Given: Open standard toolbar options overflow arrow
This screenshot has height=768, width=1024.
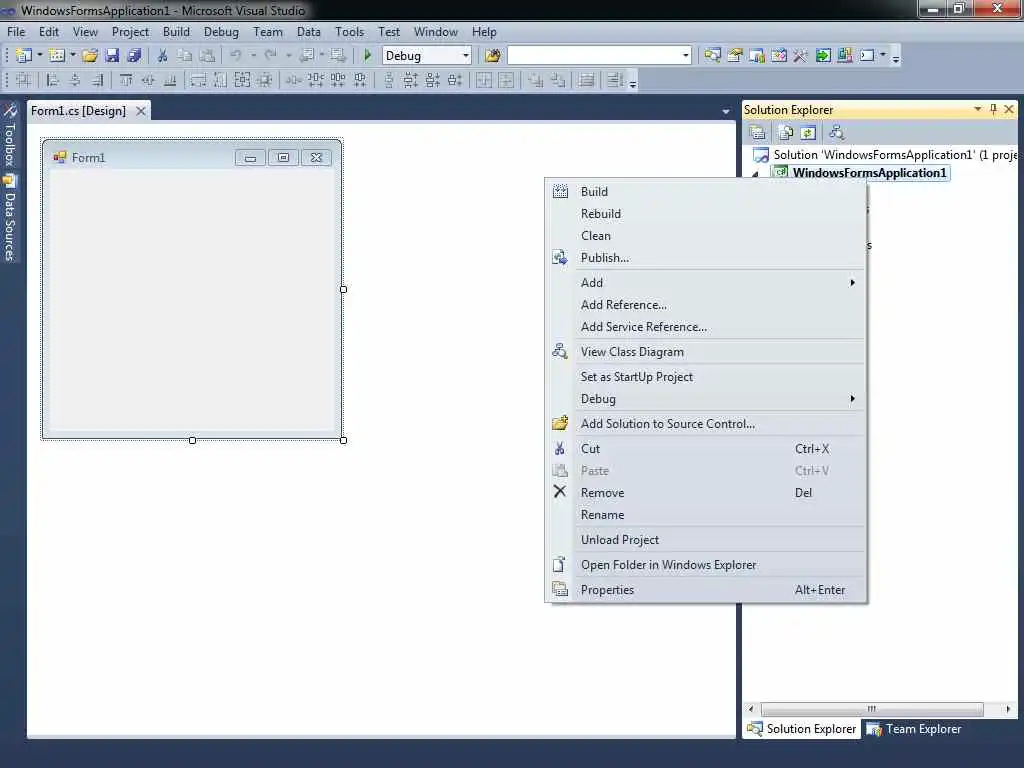Looking at the screenshot, I should [x=896, y=58].
